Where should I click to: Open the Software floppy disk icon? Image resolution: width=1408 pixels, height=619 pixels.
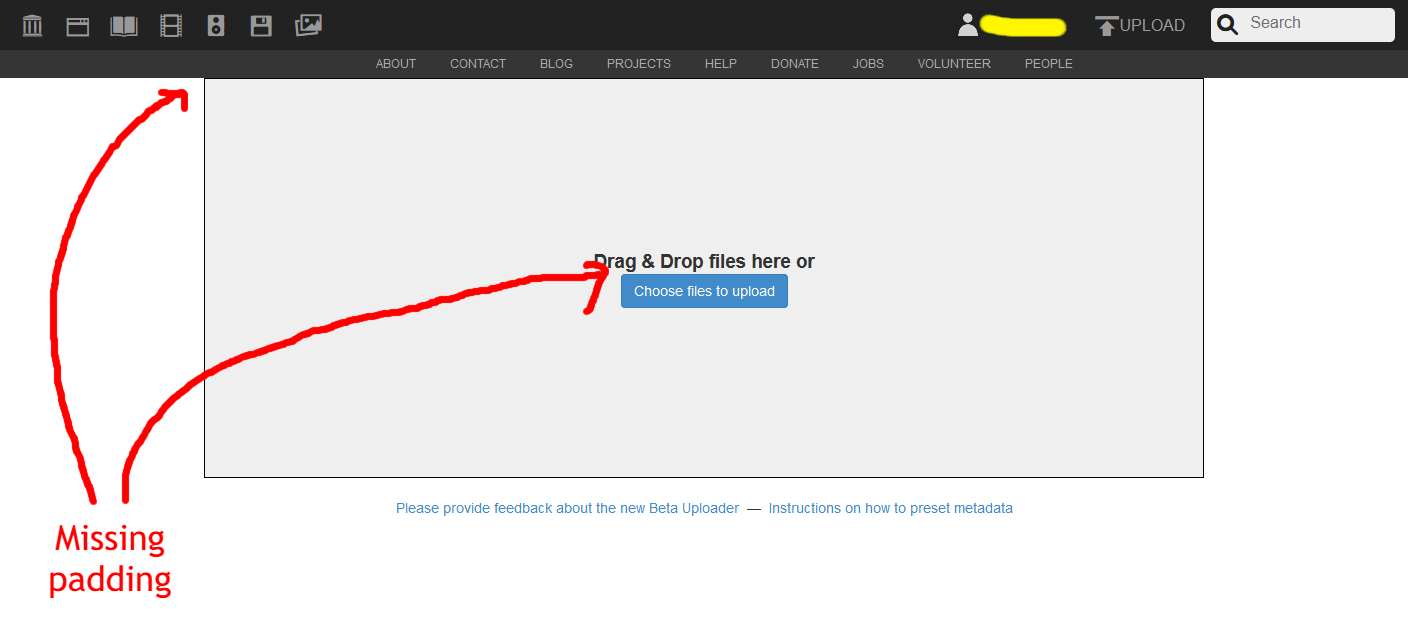[261, 26]
